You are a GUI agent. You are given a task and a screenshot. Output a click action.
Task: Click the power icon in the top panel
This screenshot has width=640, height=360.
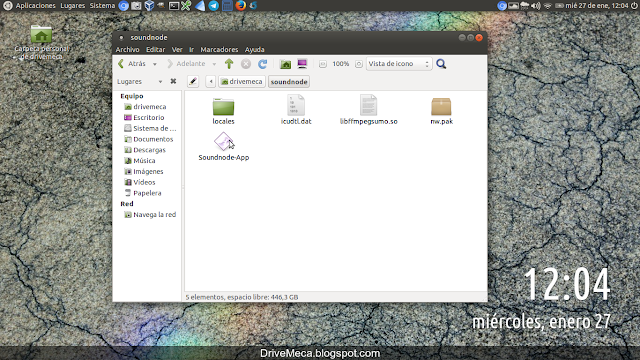(634, 6)
